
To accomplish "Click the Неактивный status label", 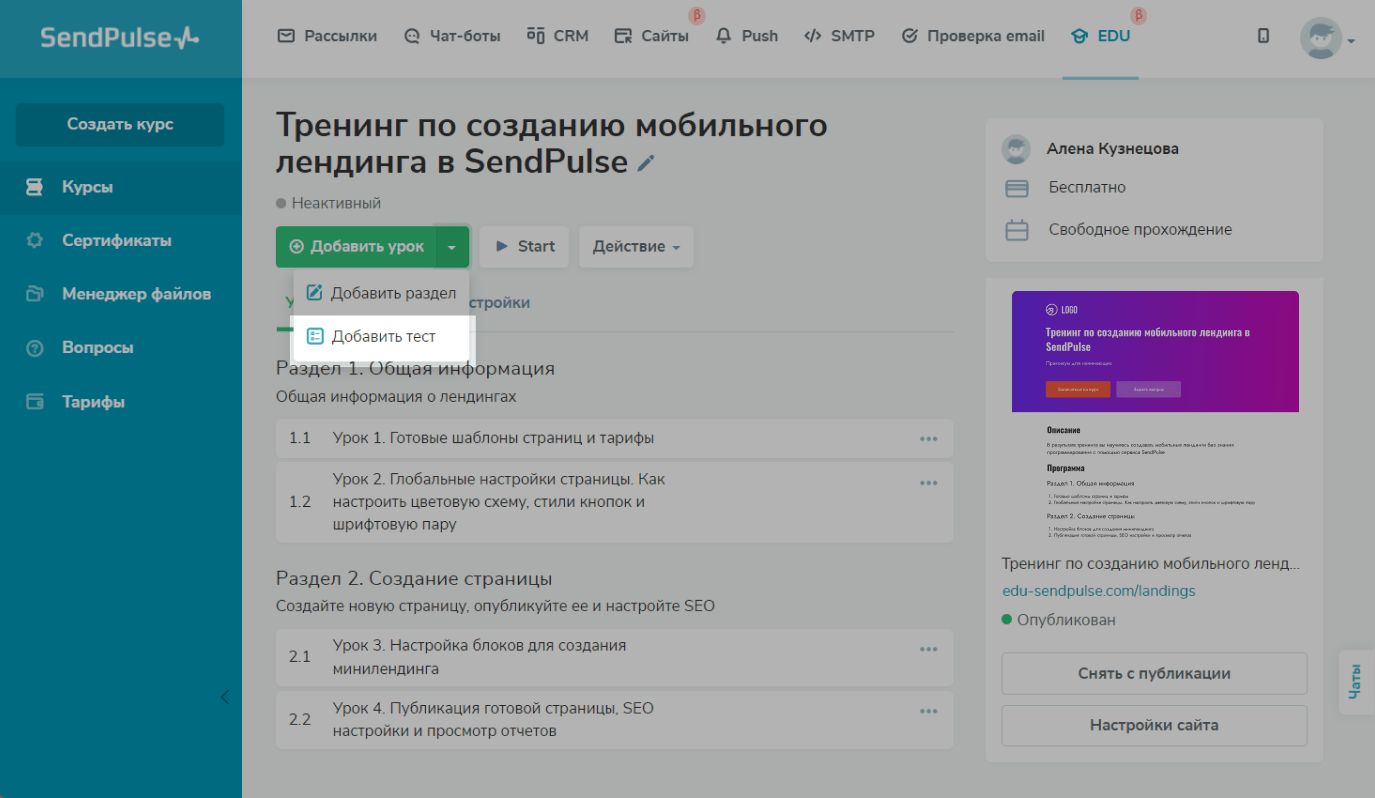I will pyautogui.click(x=329, y=203).
